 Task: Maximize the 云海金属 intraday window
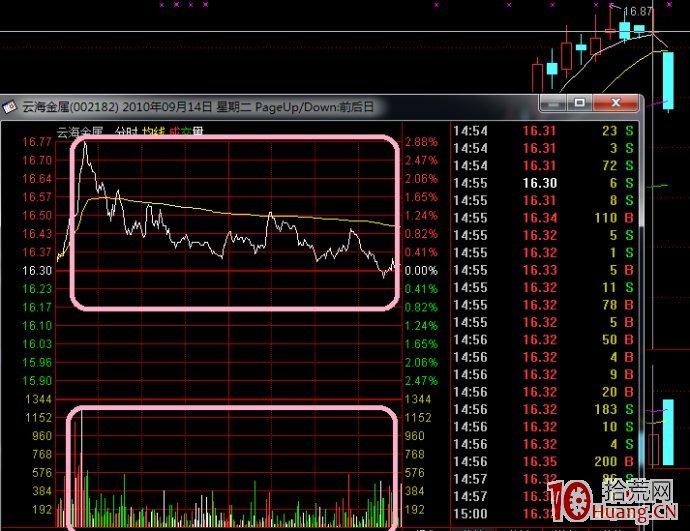point(580,103)
